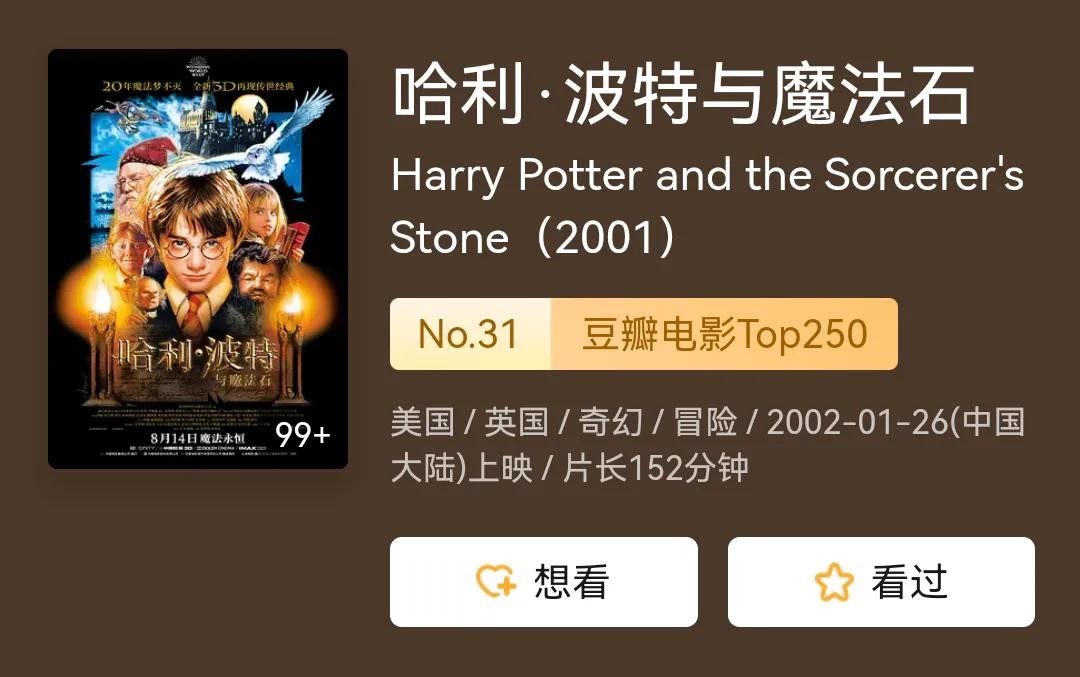Tap the Chinese title 哈利·波特与魔法石
Viewport: 1080px width, 677px height.
[683, 94]
